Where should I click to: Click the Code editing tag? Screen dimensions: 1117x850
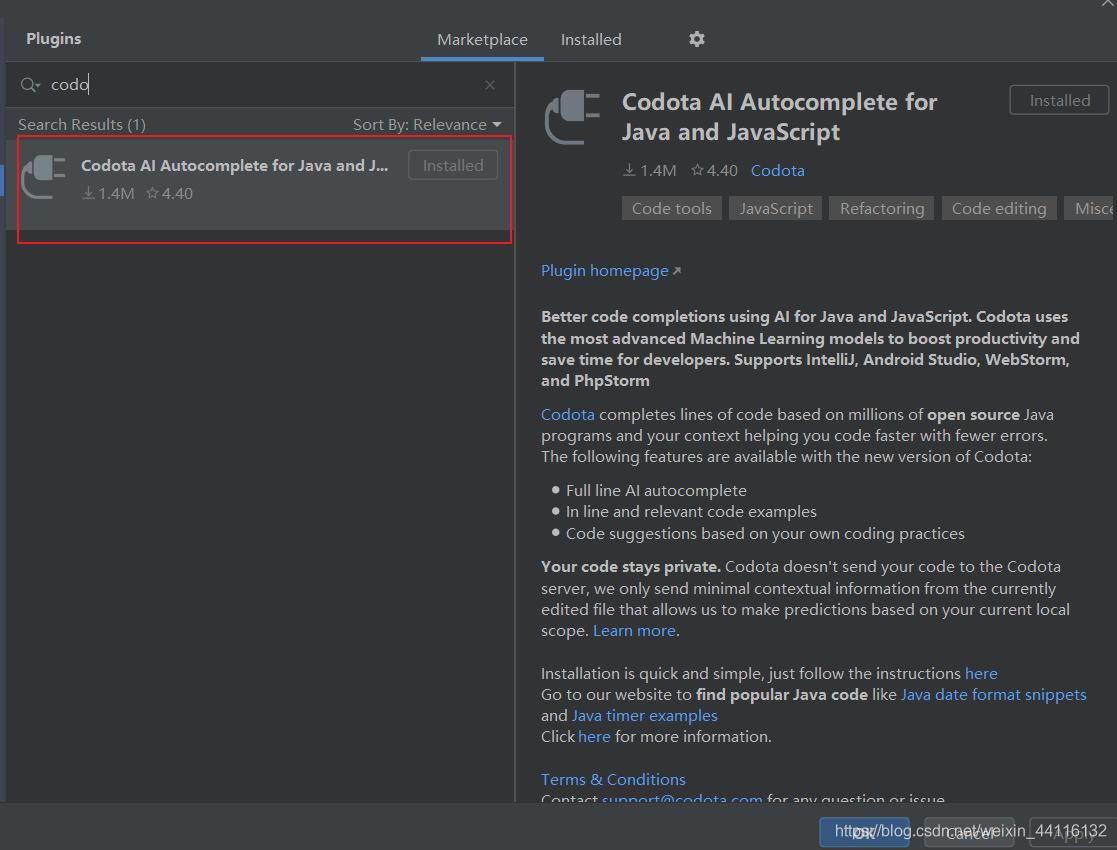(999, 209)
